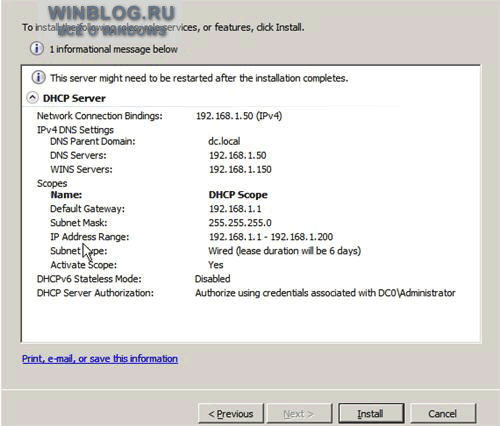This screenshot has width=500, height=426.
Task: Click the '255.255.255.0' subnet mask value
Action: pyautogui.click(x=240, y=223)
